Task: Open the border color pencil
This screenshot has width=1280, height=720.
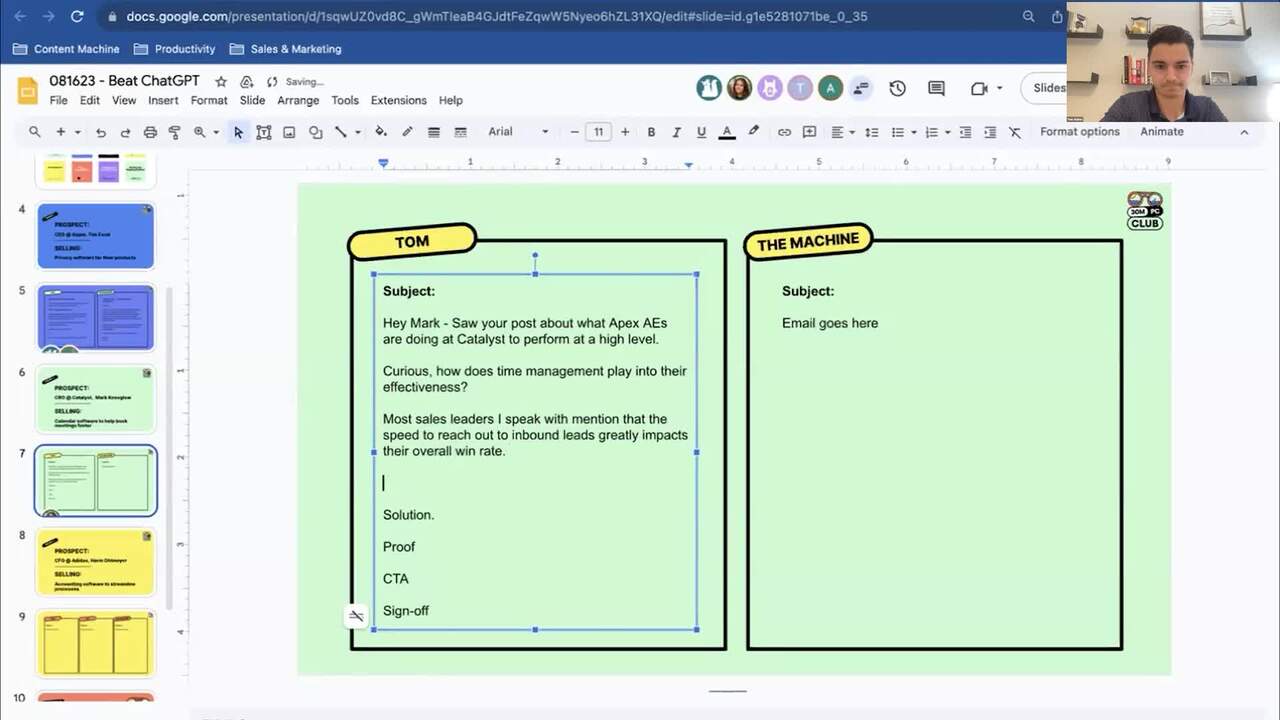Action: (407, 132)
